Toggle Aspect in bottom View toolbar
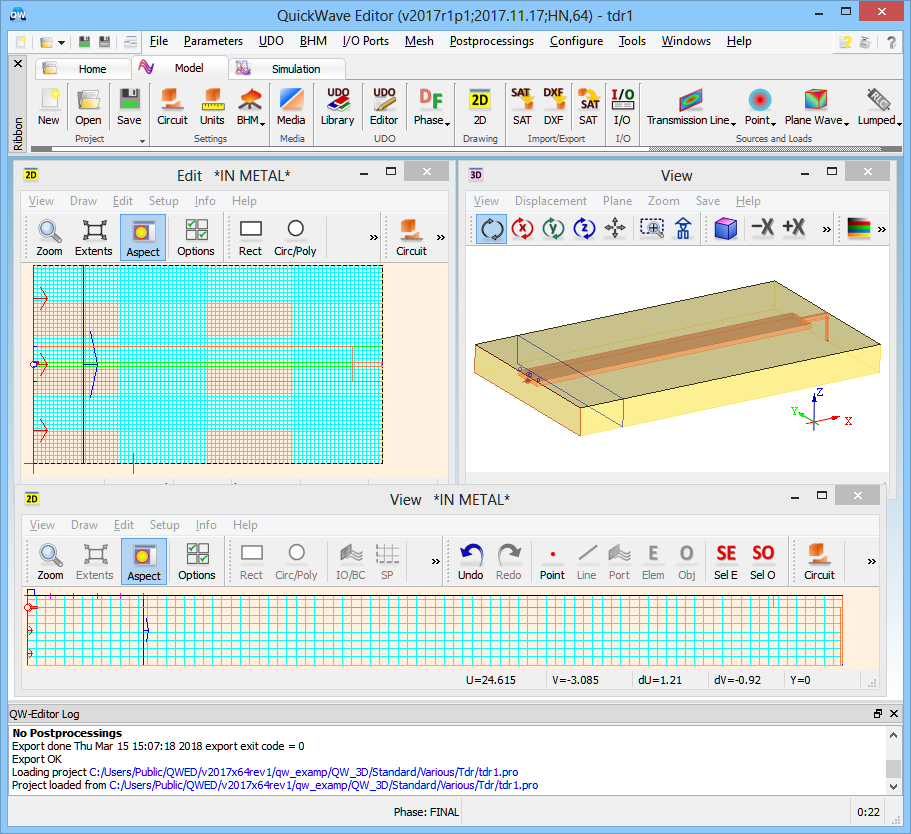 tap(144, 562)
